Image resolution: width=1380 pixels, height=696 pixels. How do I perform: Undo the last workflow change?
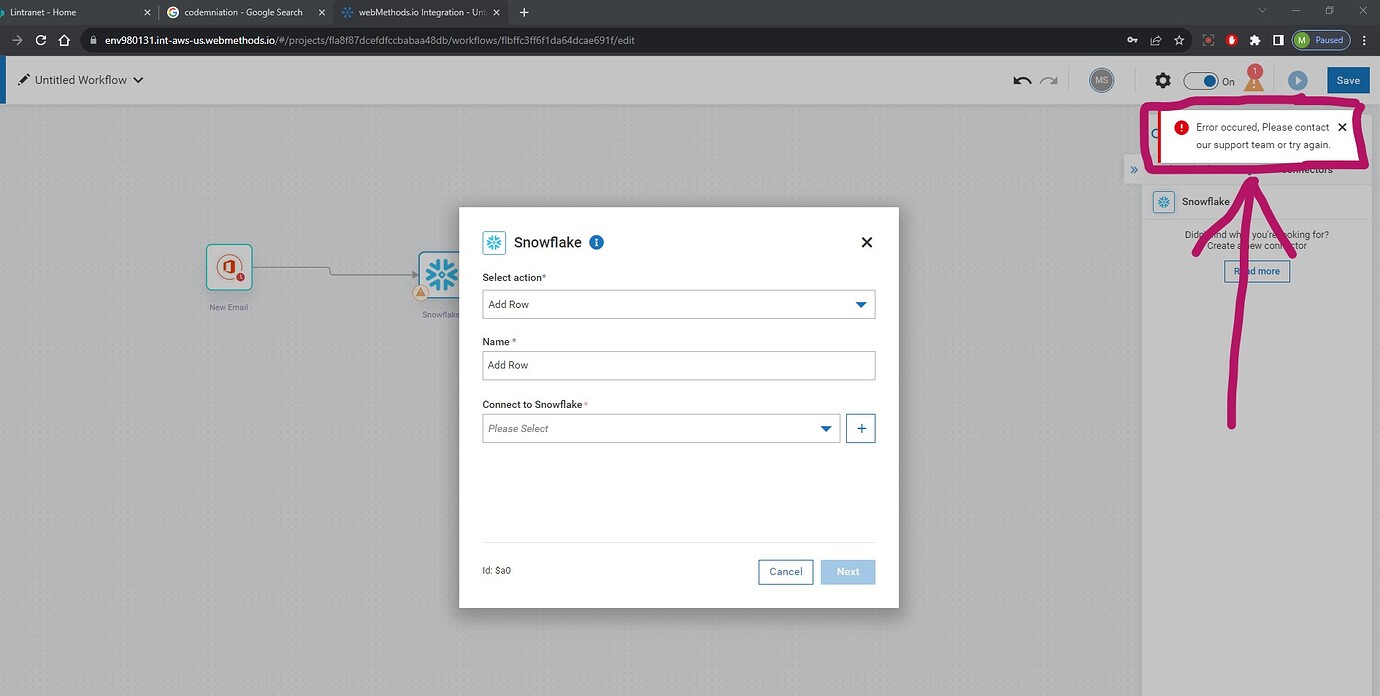pos(1022,80)
